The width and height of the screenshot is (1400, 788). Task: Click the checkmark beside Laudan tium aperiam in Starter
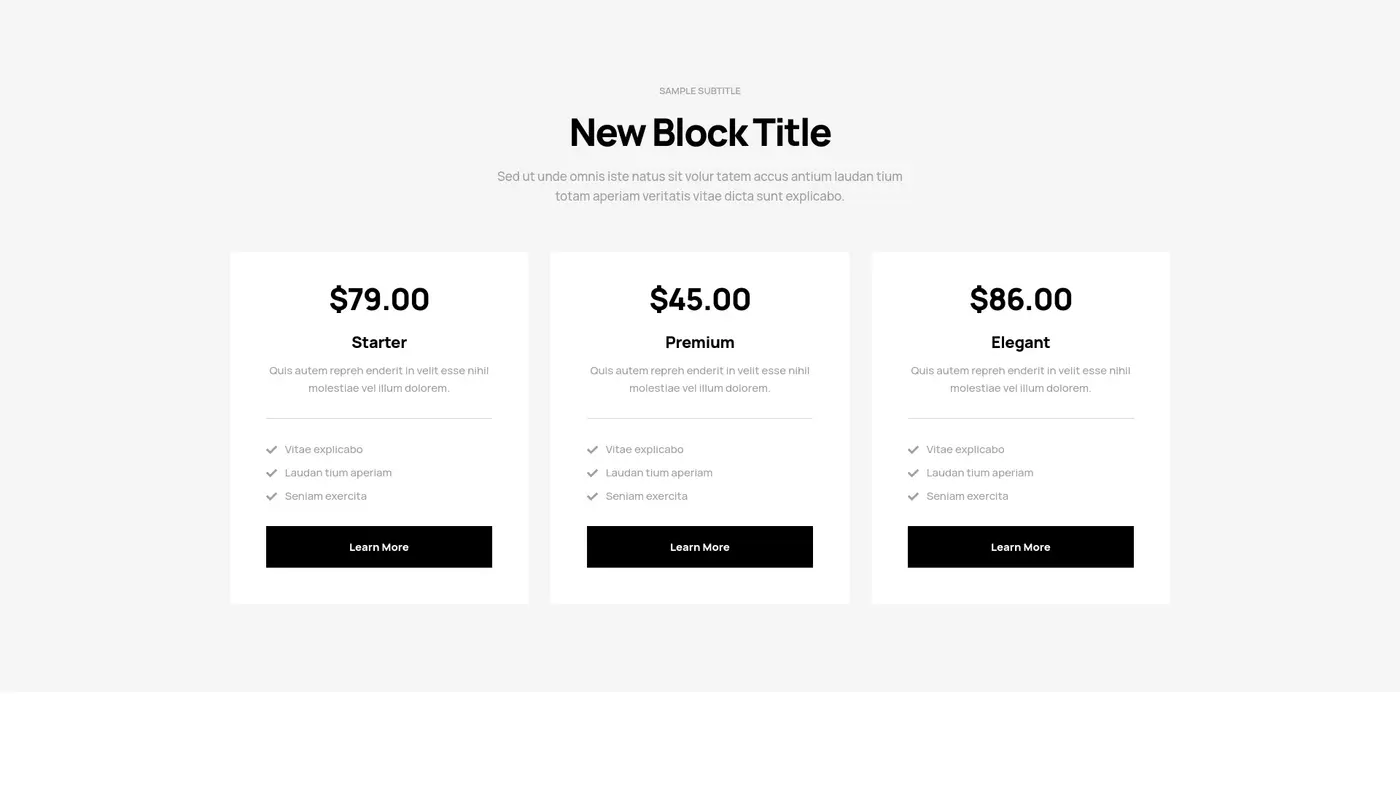pos(270,472)
